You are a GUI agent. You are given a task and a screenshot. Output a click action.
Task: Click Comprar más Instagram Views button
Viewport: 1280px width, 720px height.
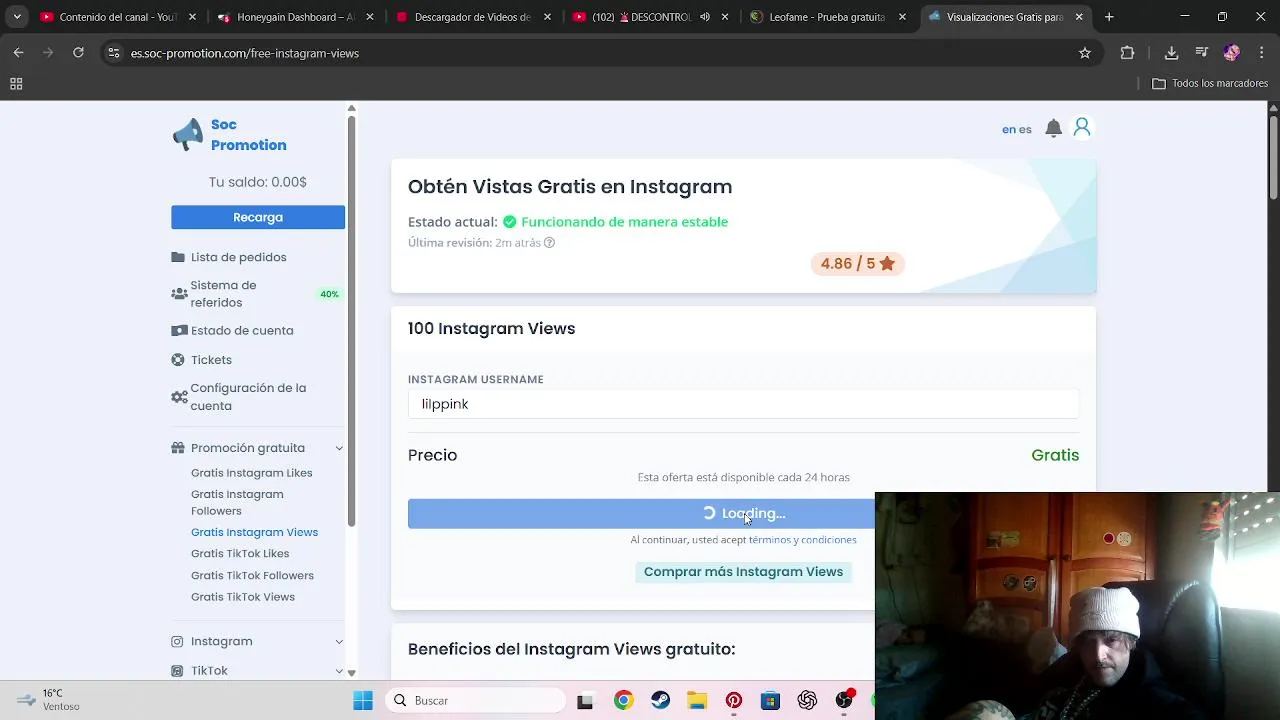743,572
